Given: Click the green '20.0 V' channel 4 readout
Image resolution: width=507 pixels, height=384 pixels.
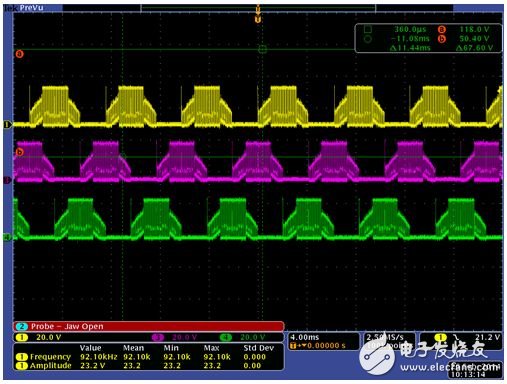Looking at the screenshot, I should [253, 337].
